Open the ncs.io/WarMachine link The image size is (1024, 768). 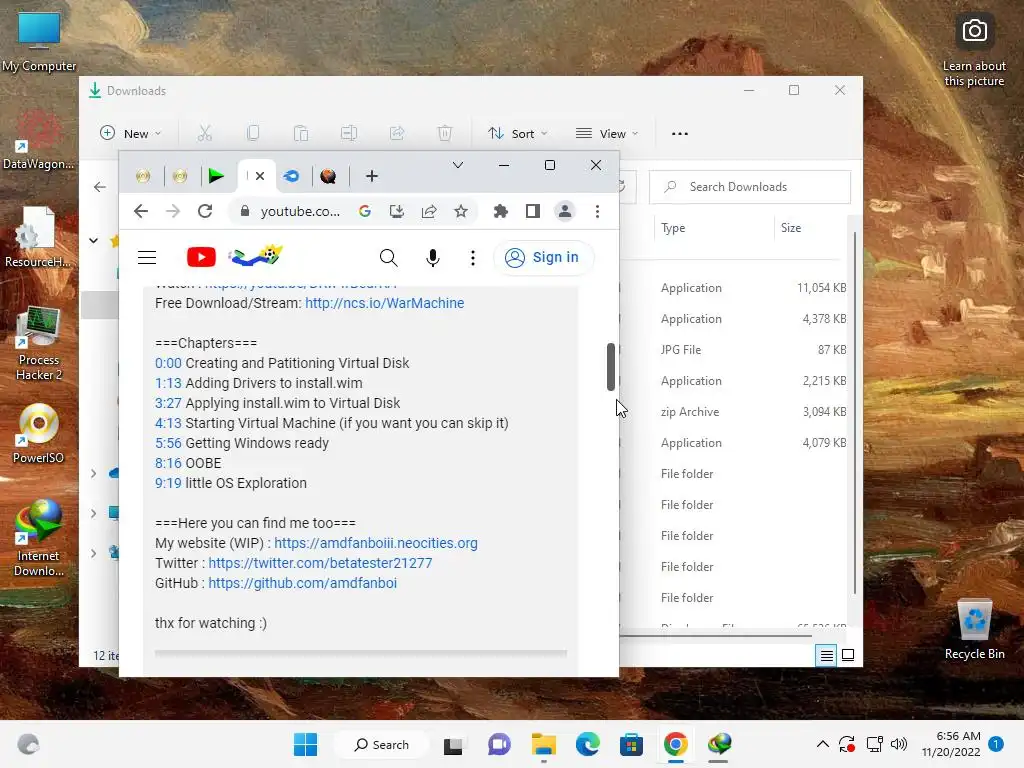[x=385, y=303]
